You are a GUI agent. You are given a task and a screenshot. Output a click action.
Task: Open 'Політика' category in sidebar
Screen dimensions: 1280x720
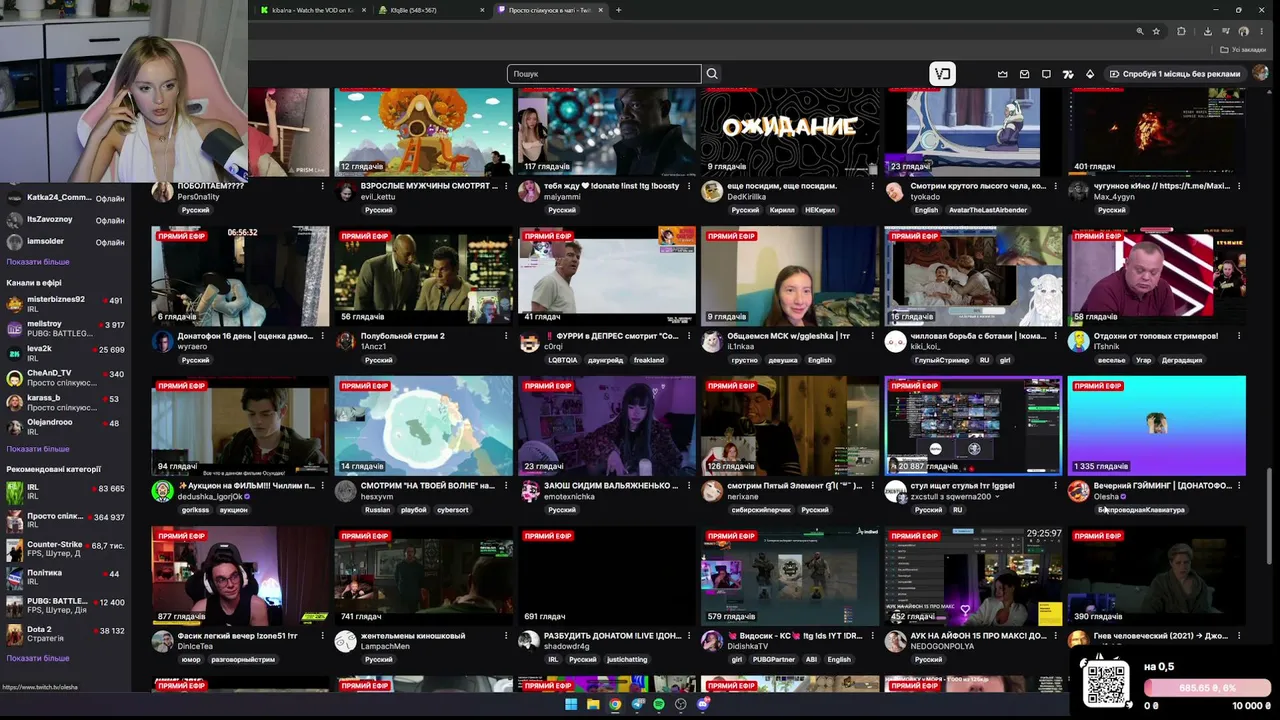coord(65,577)
